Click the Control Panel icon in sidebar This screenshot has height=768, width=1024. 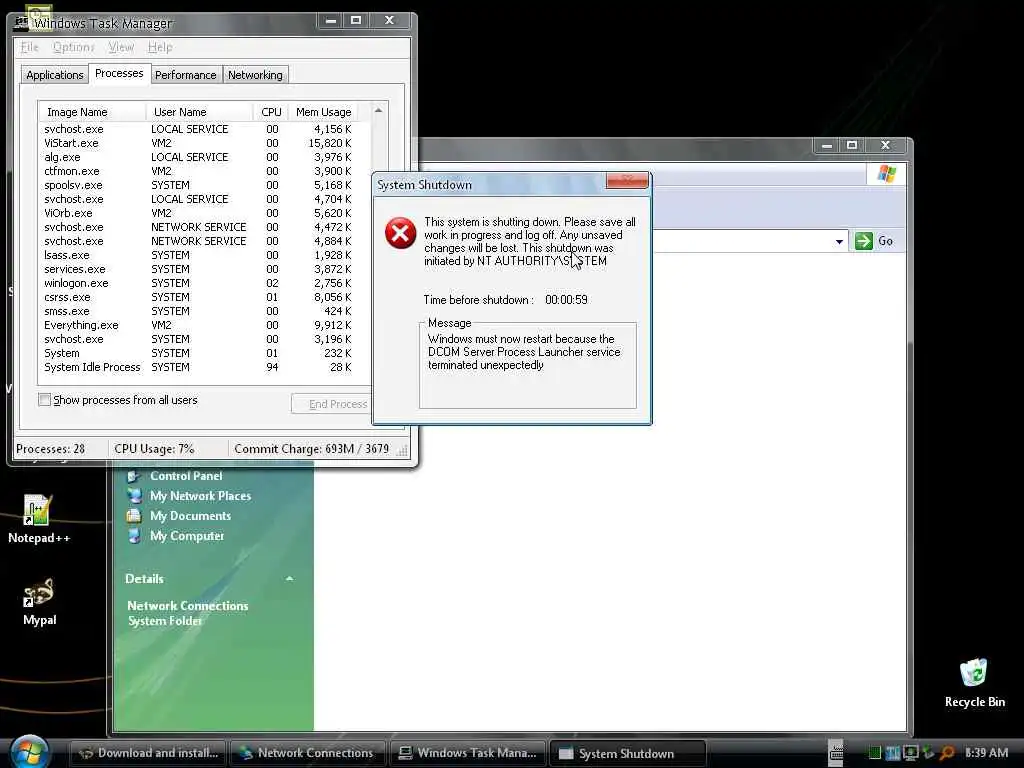point(134,476)
